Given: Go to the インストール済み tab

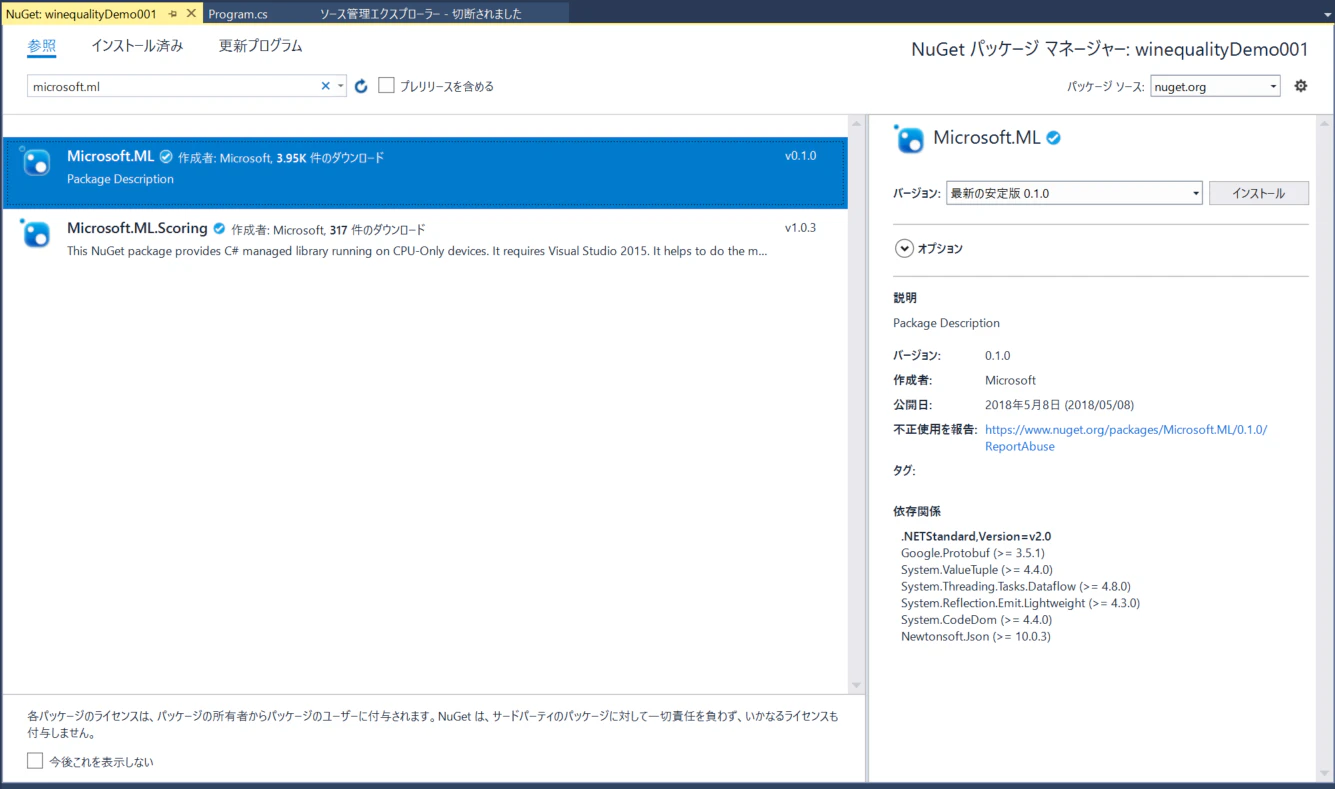Looking at the screenshot, I should [x=137, y=46].
